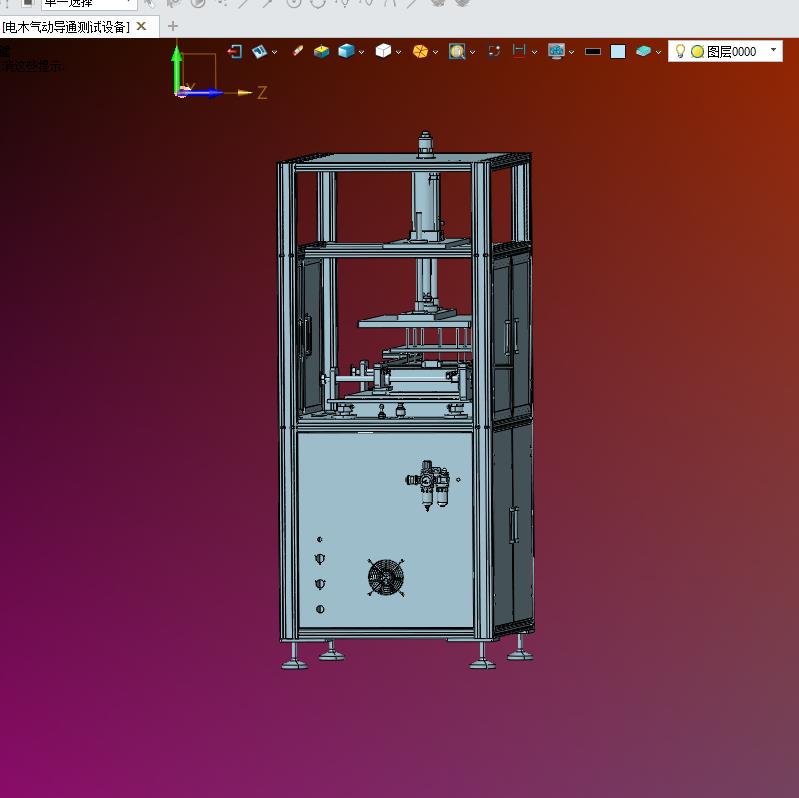Select the front-left leveling foot
This screenshot has width=799, height=798.
(x=295, y=657)
